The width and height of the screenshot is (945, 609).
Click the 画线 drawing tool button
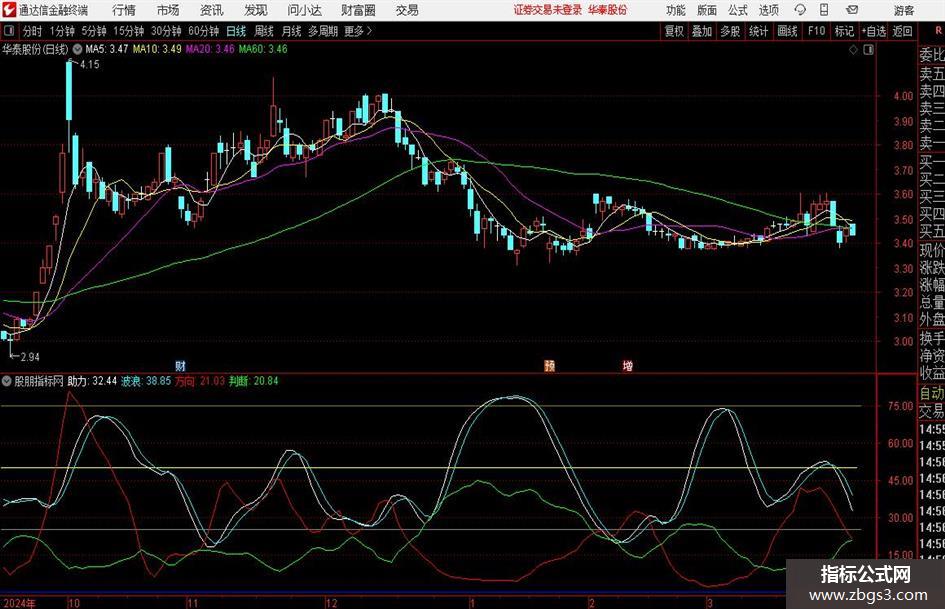click(x=787, y=31)
